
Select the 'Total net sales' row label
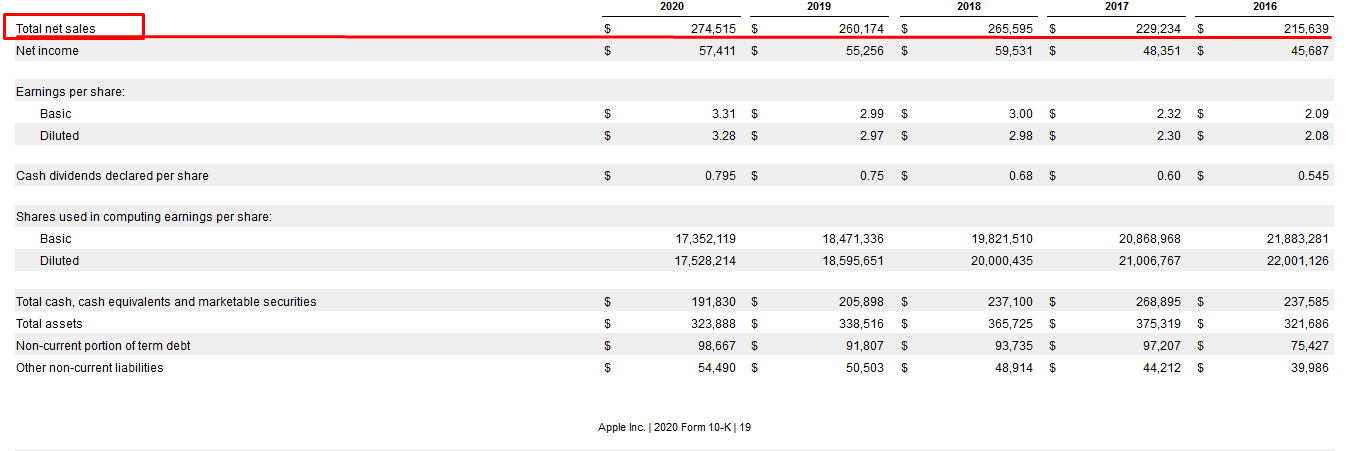tap(56, 29)
